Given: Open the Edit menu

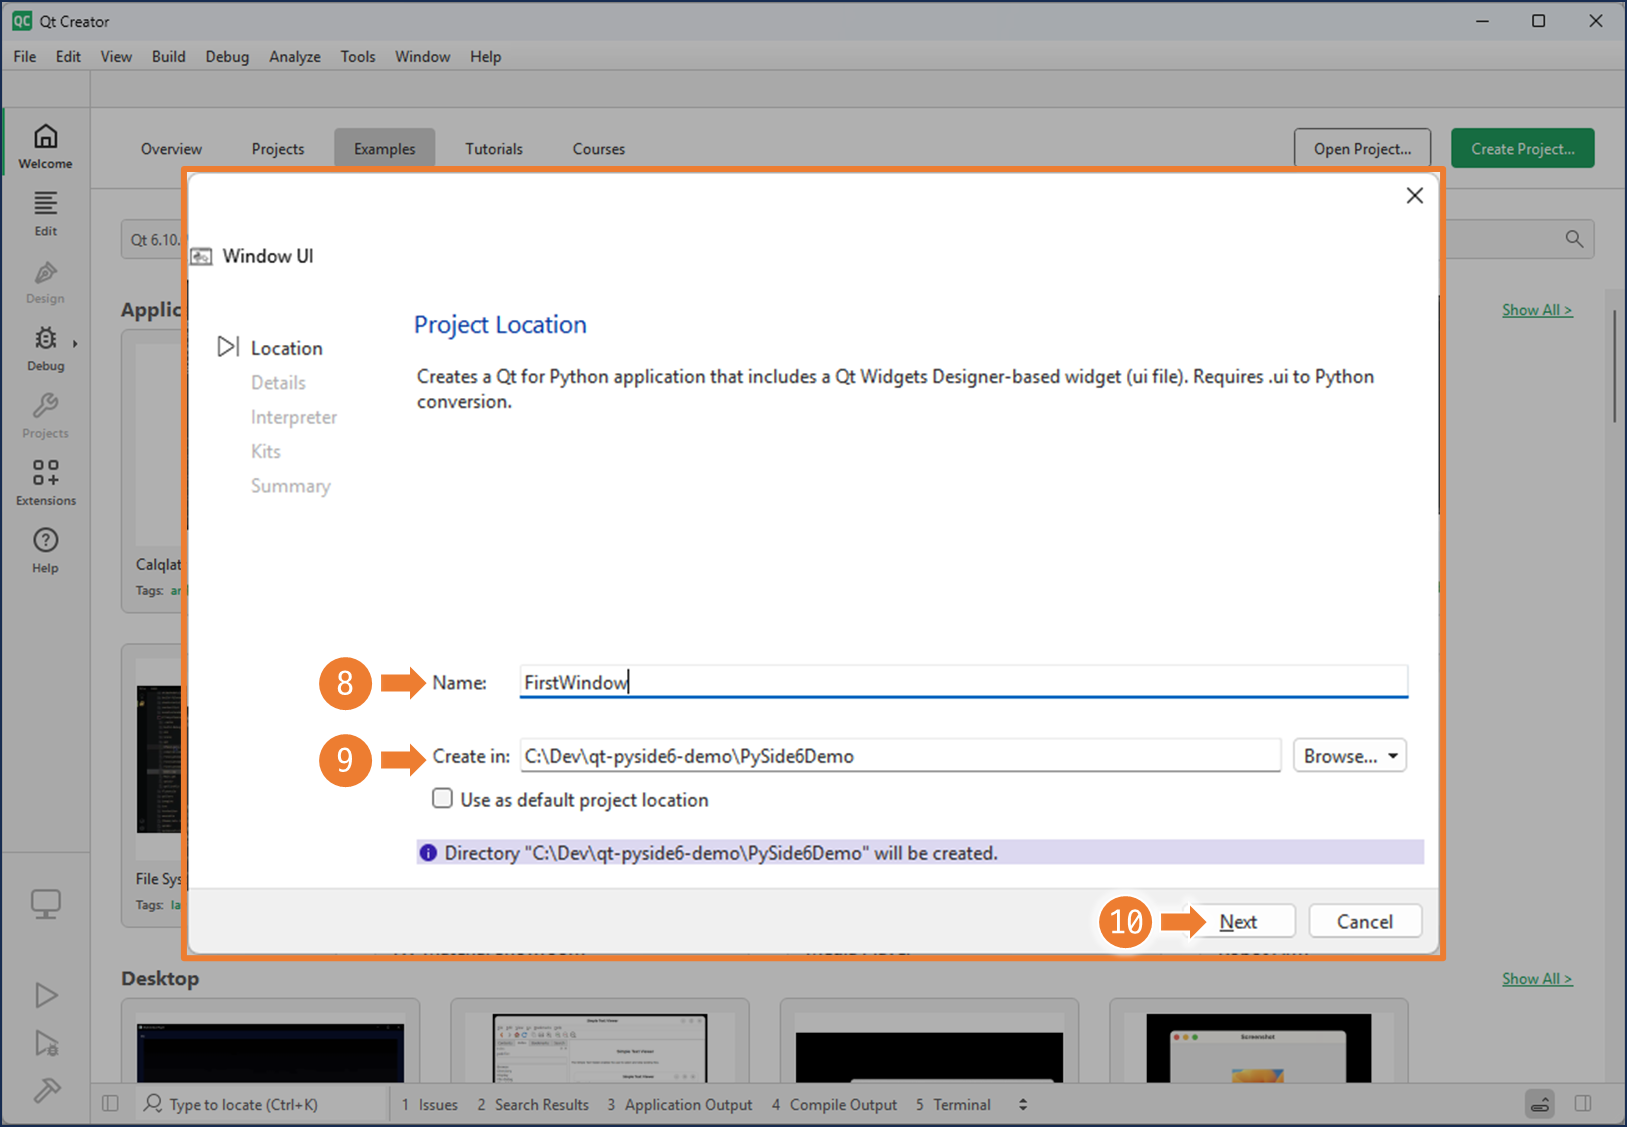Looking at the screenshot, I should pos(68,57).
